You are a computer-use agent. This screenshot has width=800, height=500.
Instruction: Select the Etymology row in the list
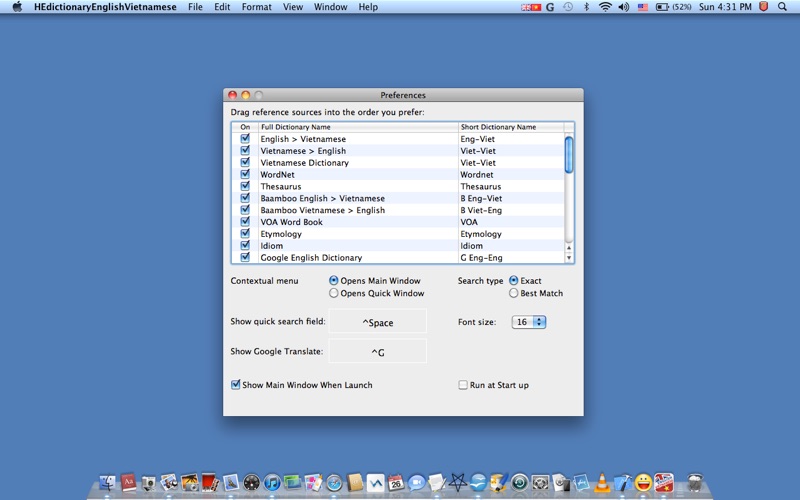pos(398,234)
